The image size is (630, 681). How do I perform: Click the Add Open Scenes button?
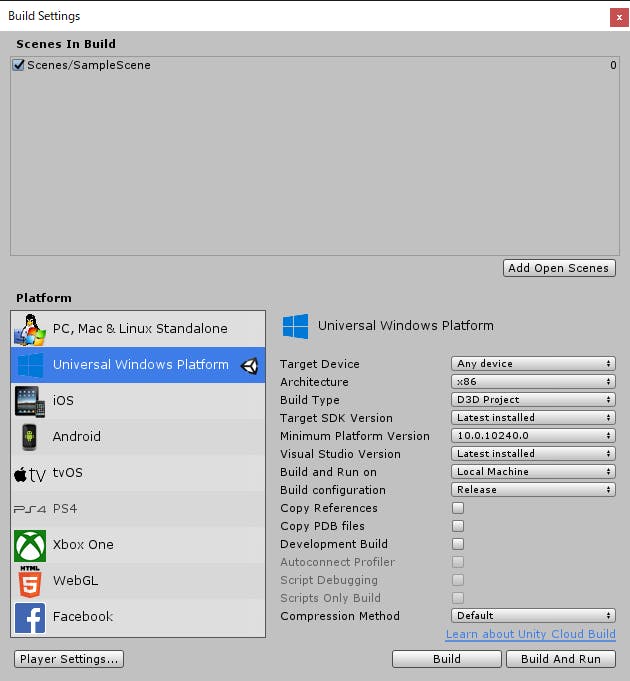pyautogui.click(x=559, y=268)
